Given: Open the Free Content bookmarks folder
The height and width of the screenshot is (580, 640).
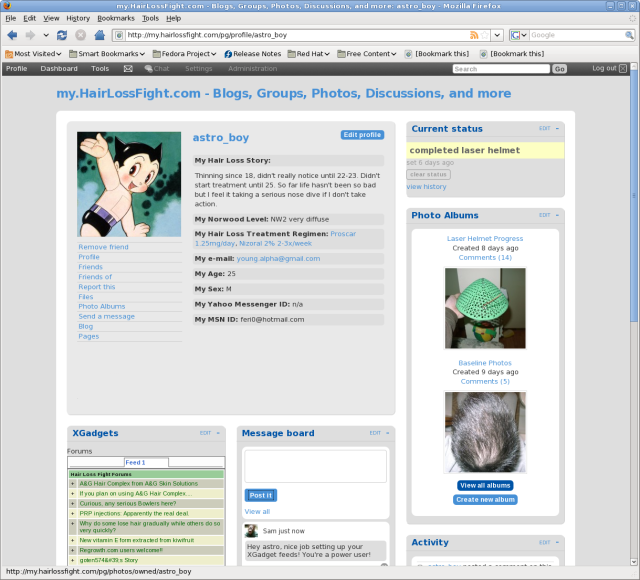Looking at the screenshot, I should 367,54.
